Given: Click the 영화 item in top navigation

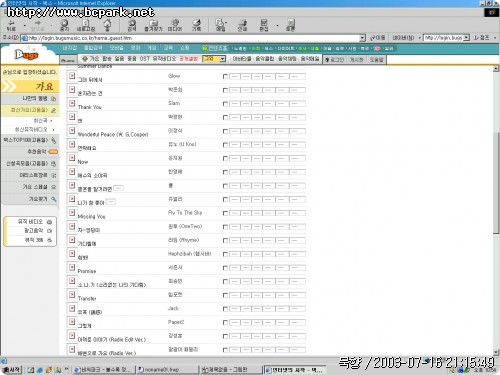Looking at the screenshot, I should 135,48.
